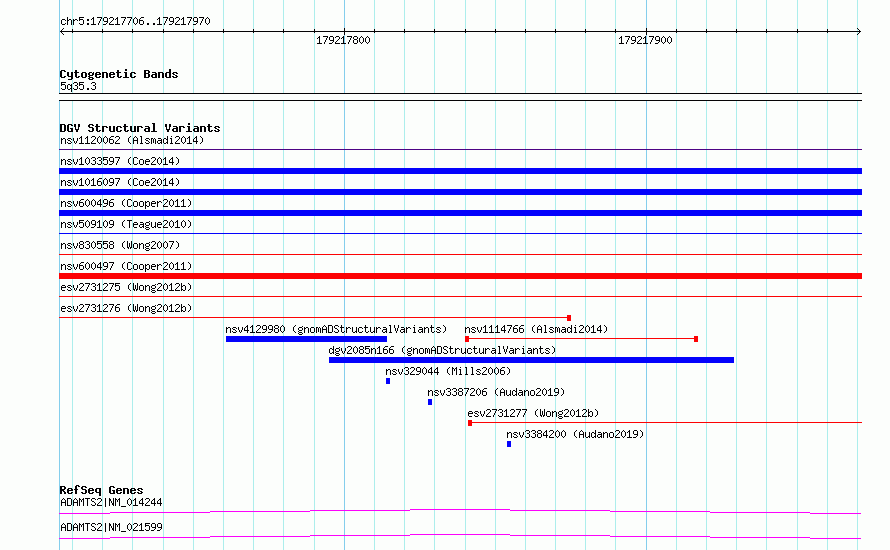
Task: Click the right red marker of nsv1114766
Action: click(x=696, y=339)
